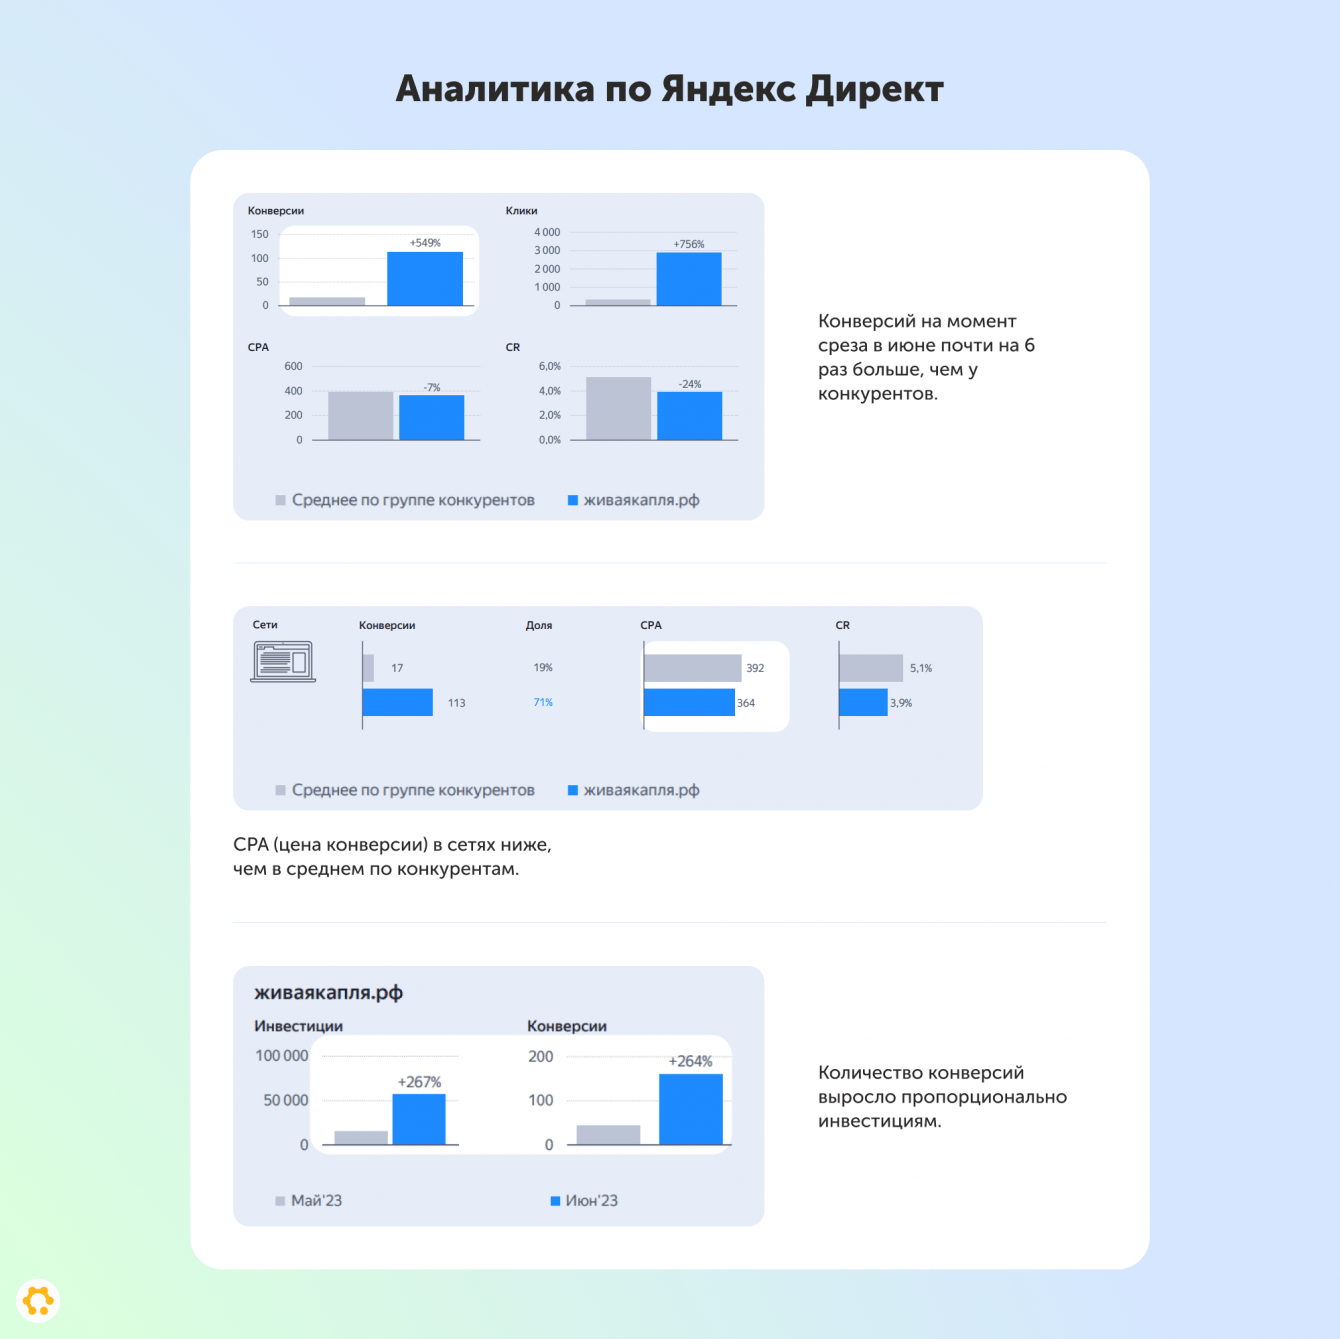Click the 100 000 axis value
1340x1339 pixels.
282,1056
